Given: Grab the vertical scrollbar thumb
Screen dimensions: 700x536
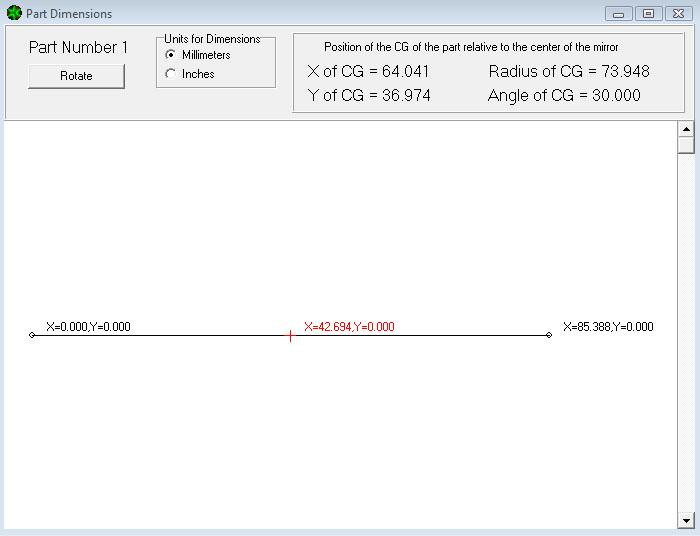Looking at the screenshot, I should pyautogui.click(x=686, y=145).
